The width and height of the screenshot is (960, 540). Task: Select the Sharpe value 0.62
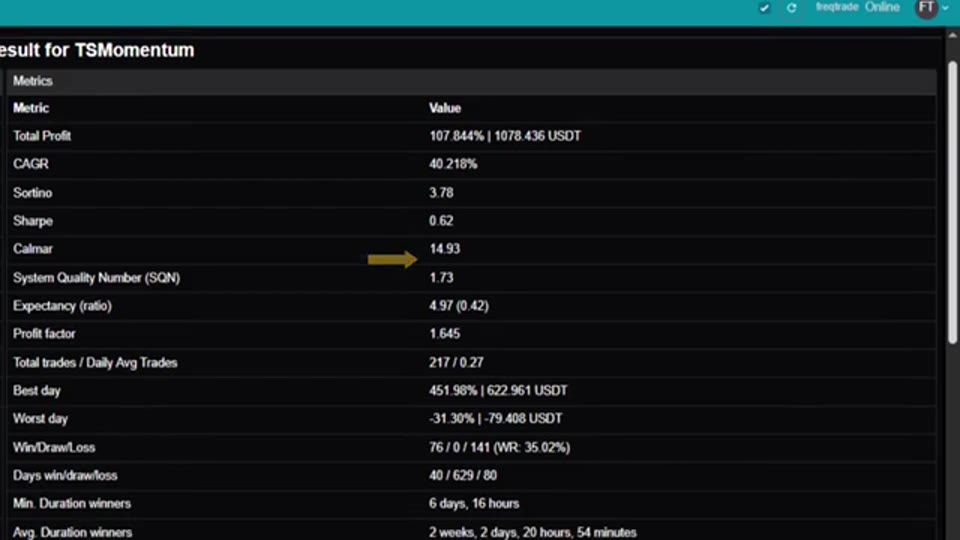pos(441,221)
